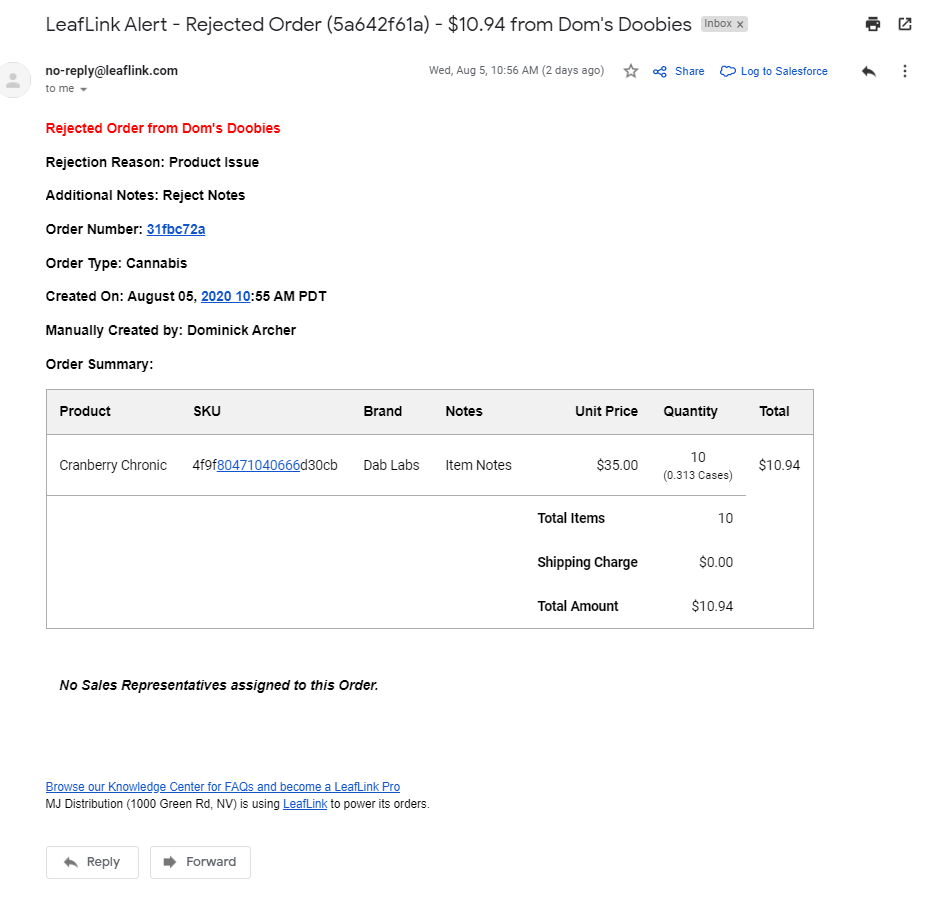
Task: Click 'MJ Distribution (1000 Green Rd, NV)' text
Action: 141,803
